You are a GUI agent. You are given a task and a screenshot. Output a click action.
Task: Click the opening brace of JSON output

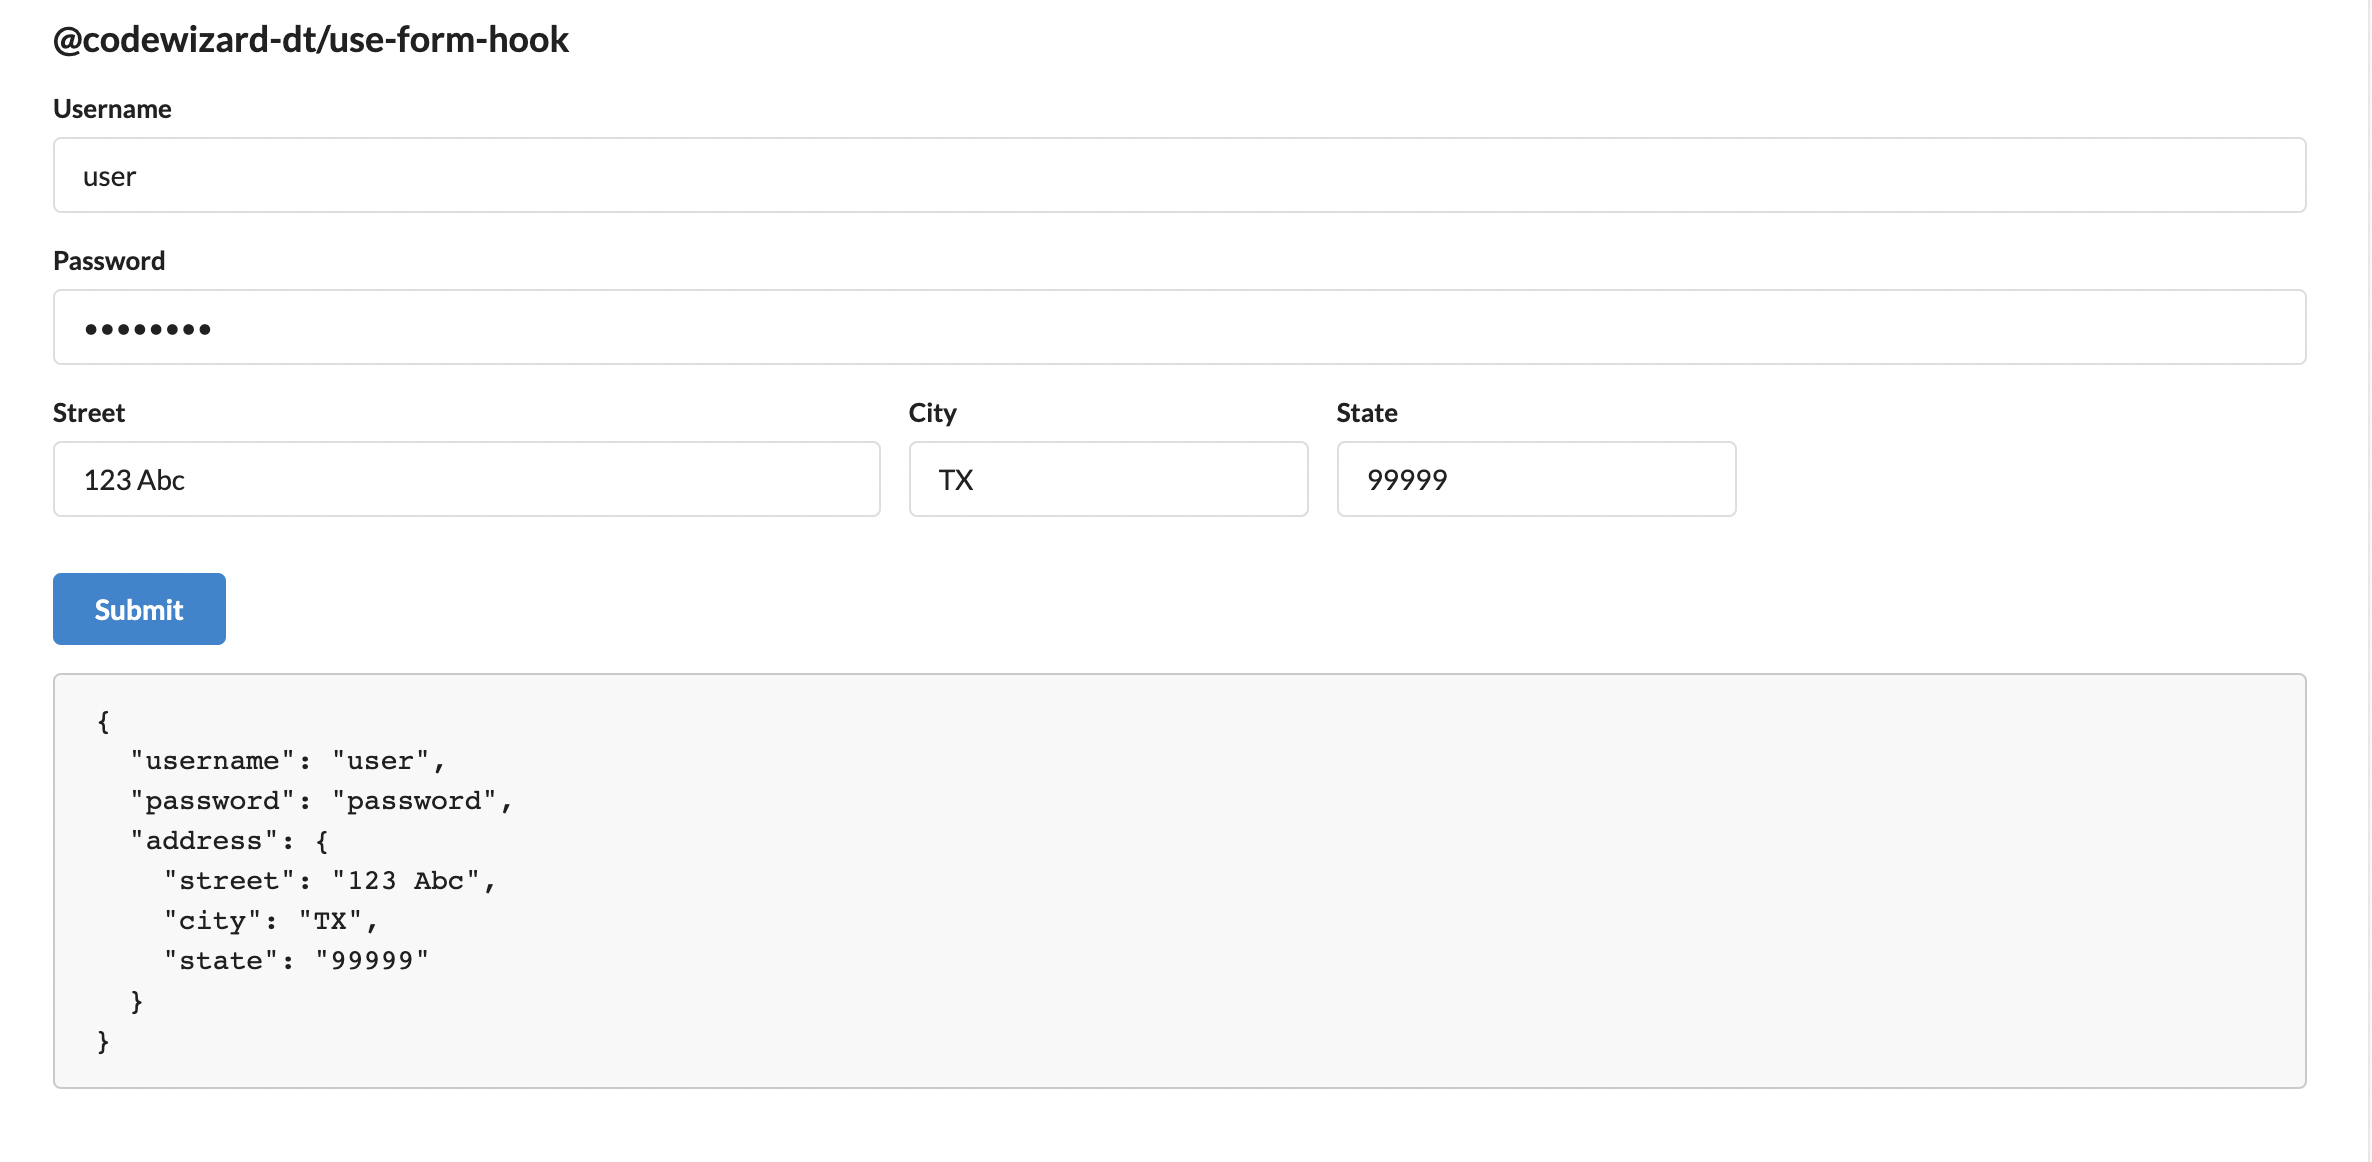[x=103, y=721]
